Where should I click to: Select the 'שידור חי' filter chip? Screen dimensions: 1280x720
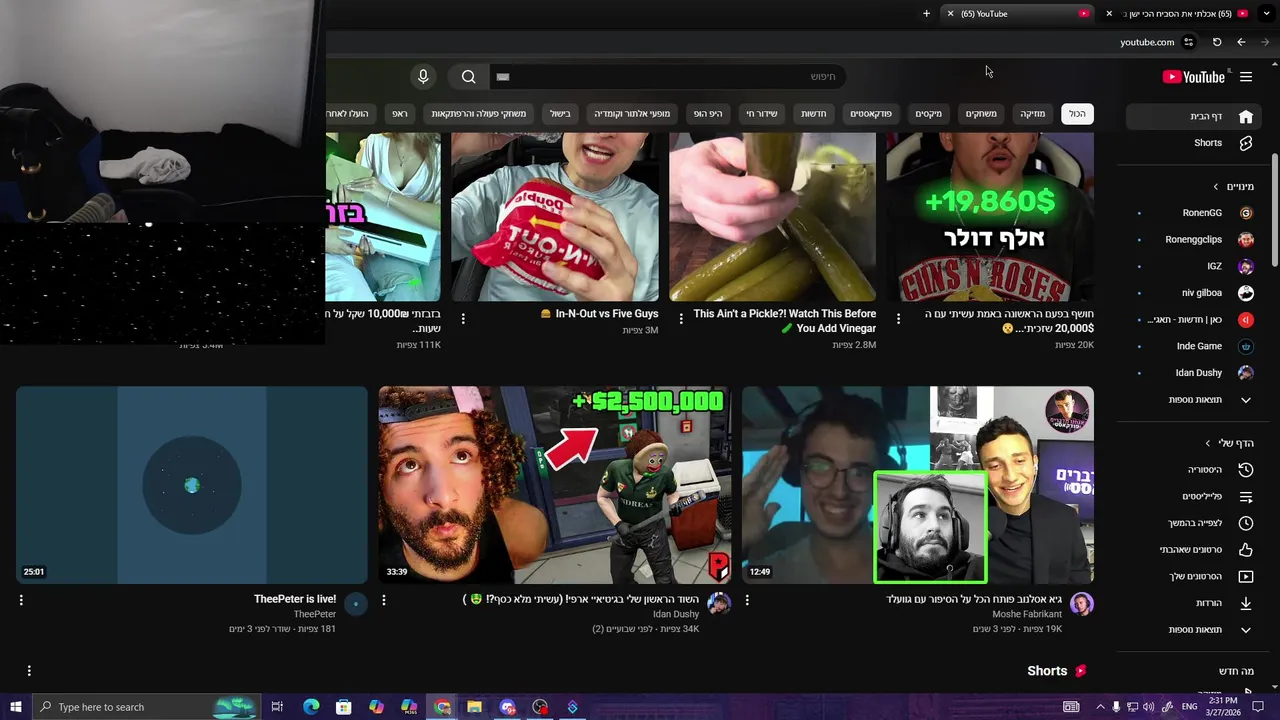(x=762, y=114)
